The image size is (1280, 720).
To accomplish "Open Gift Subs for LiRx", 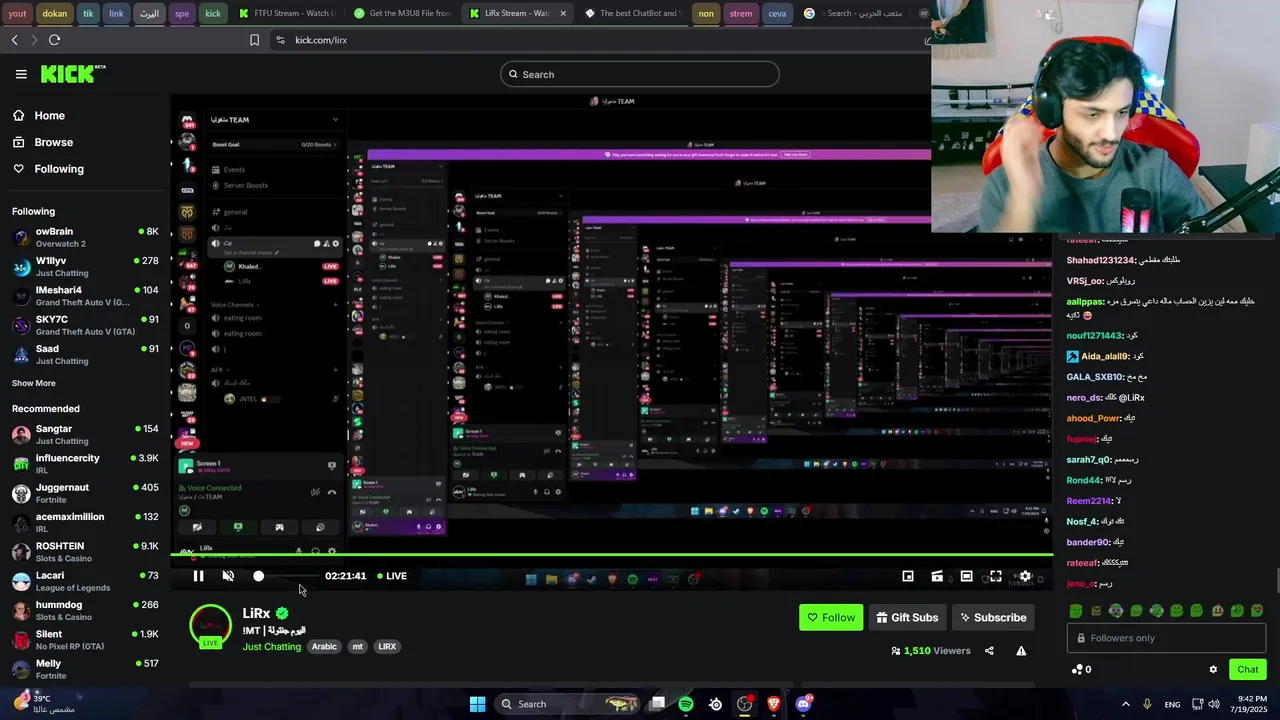I will click(x=907, y=618).
